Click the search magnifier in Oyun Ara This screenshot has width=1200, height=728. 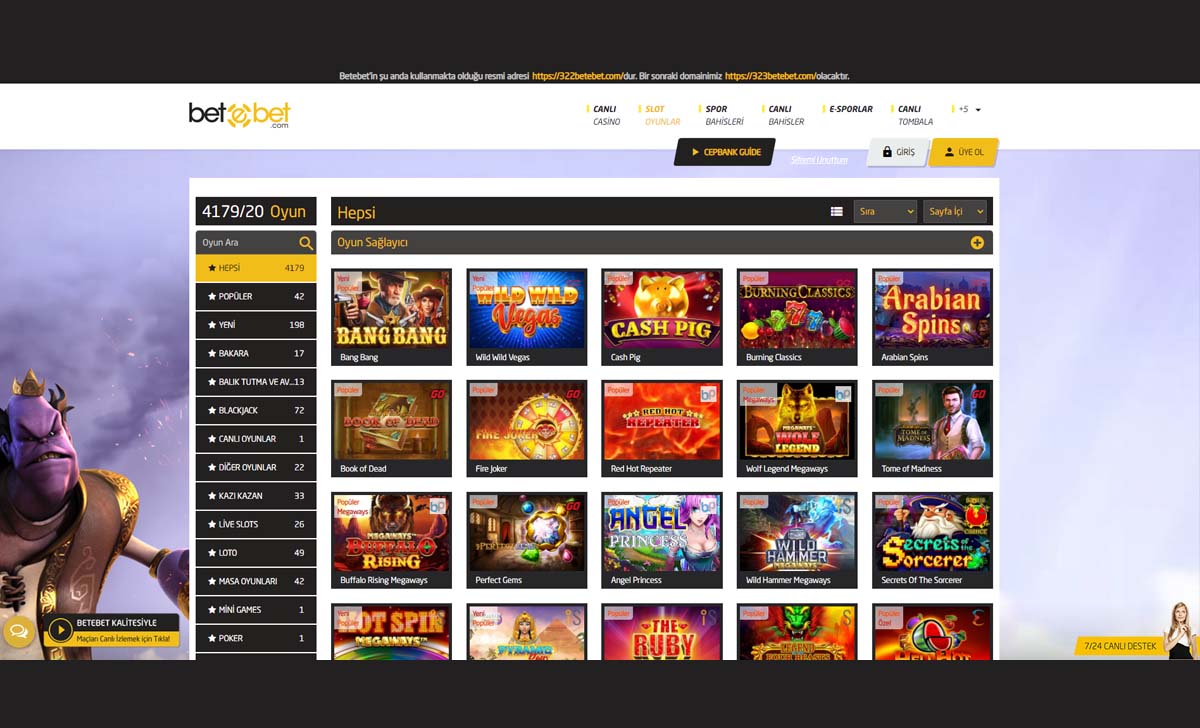[x=306, y=242]
